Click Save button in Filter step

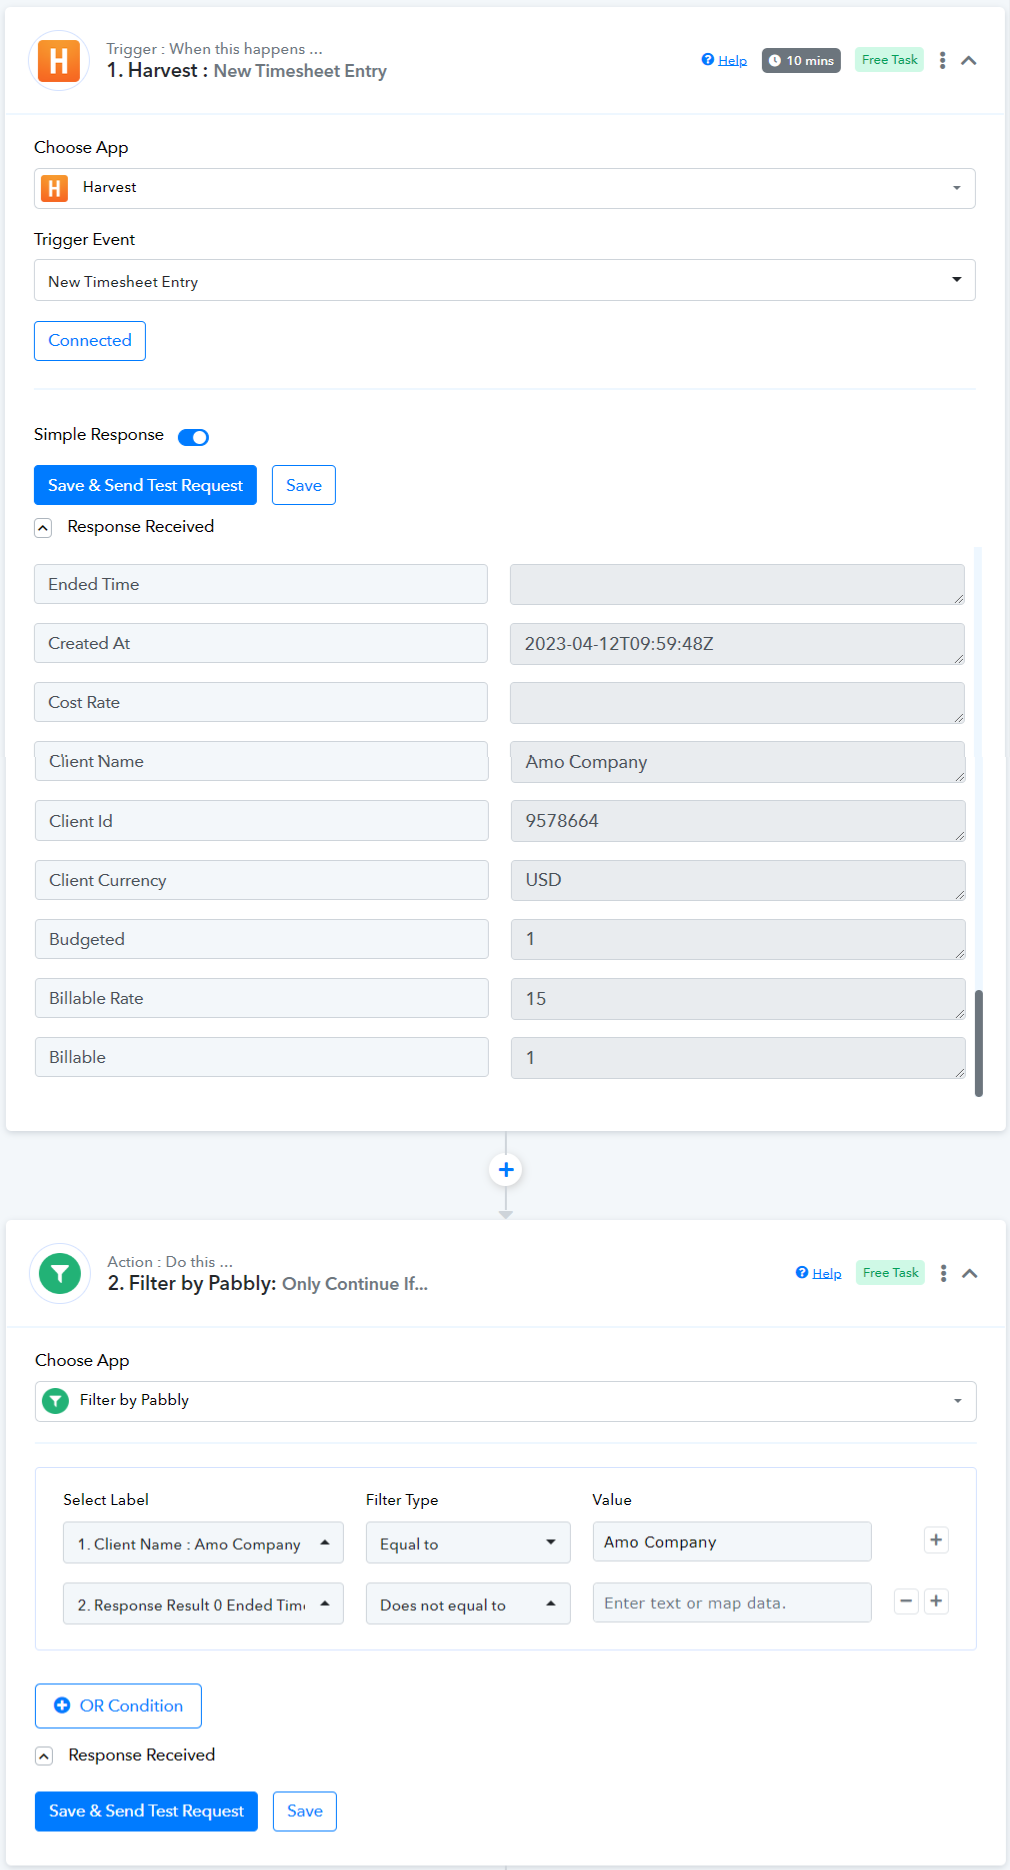305,1811
